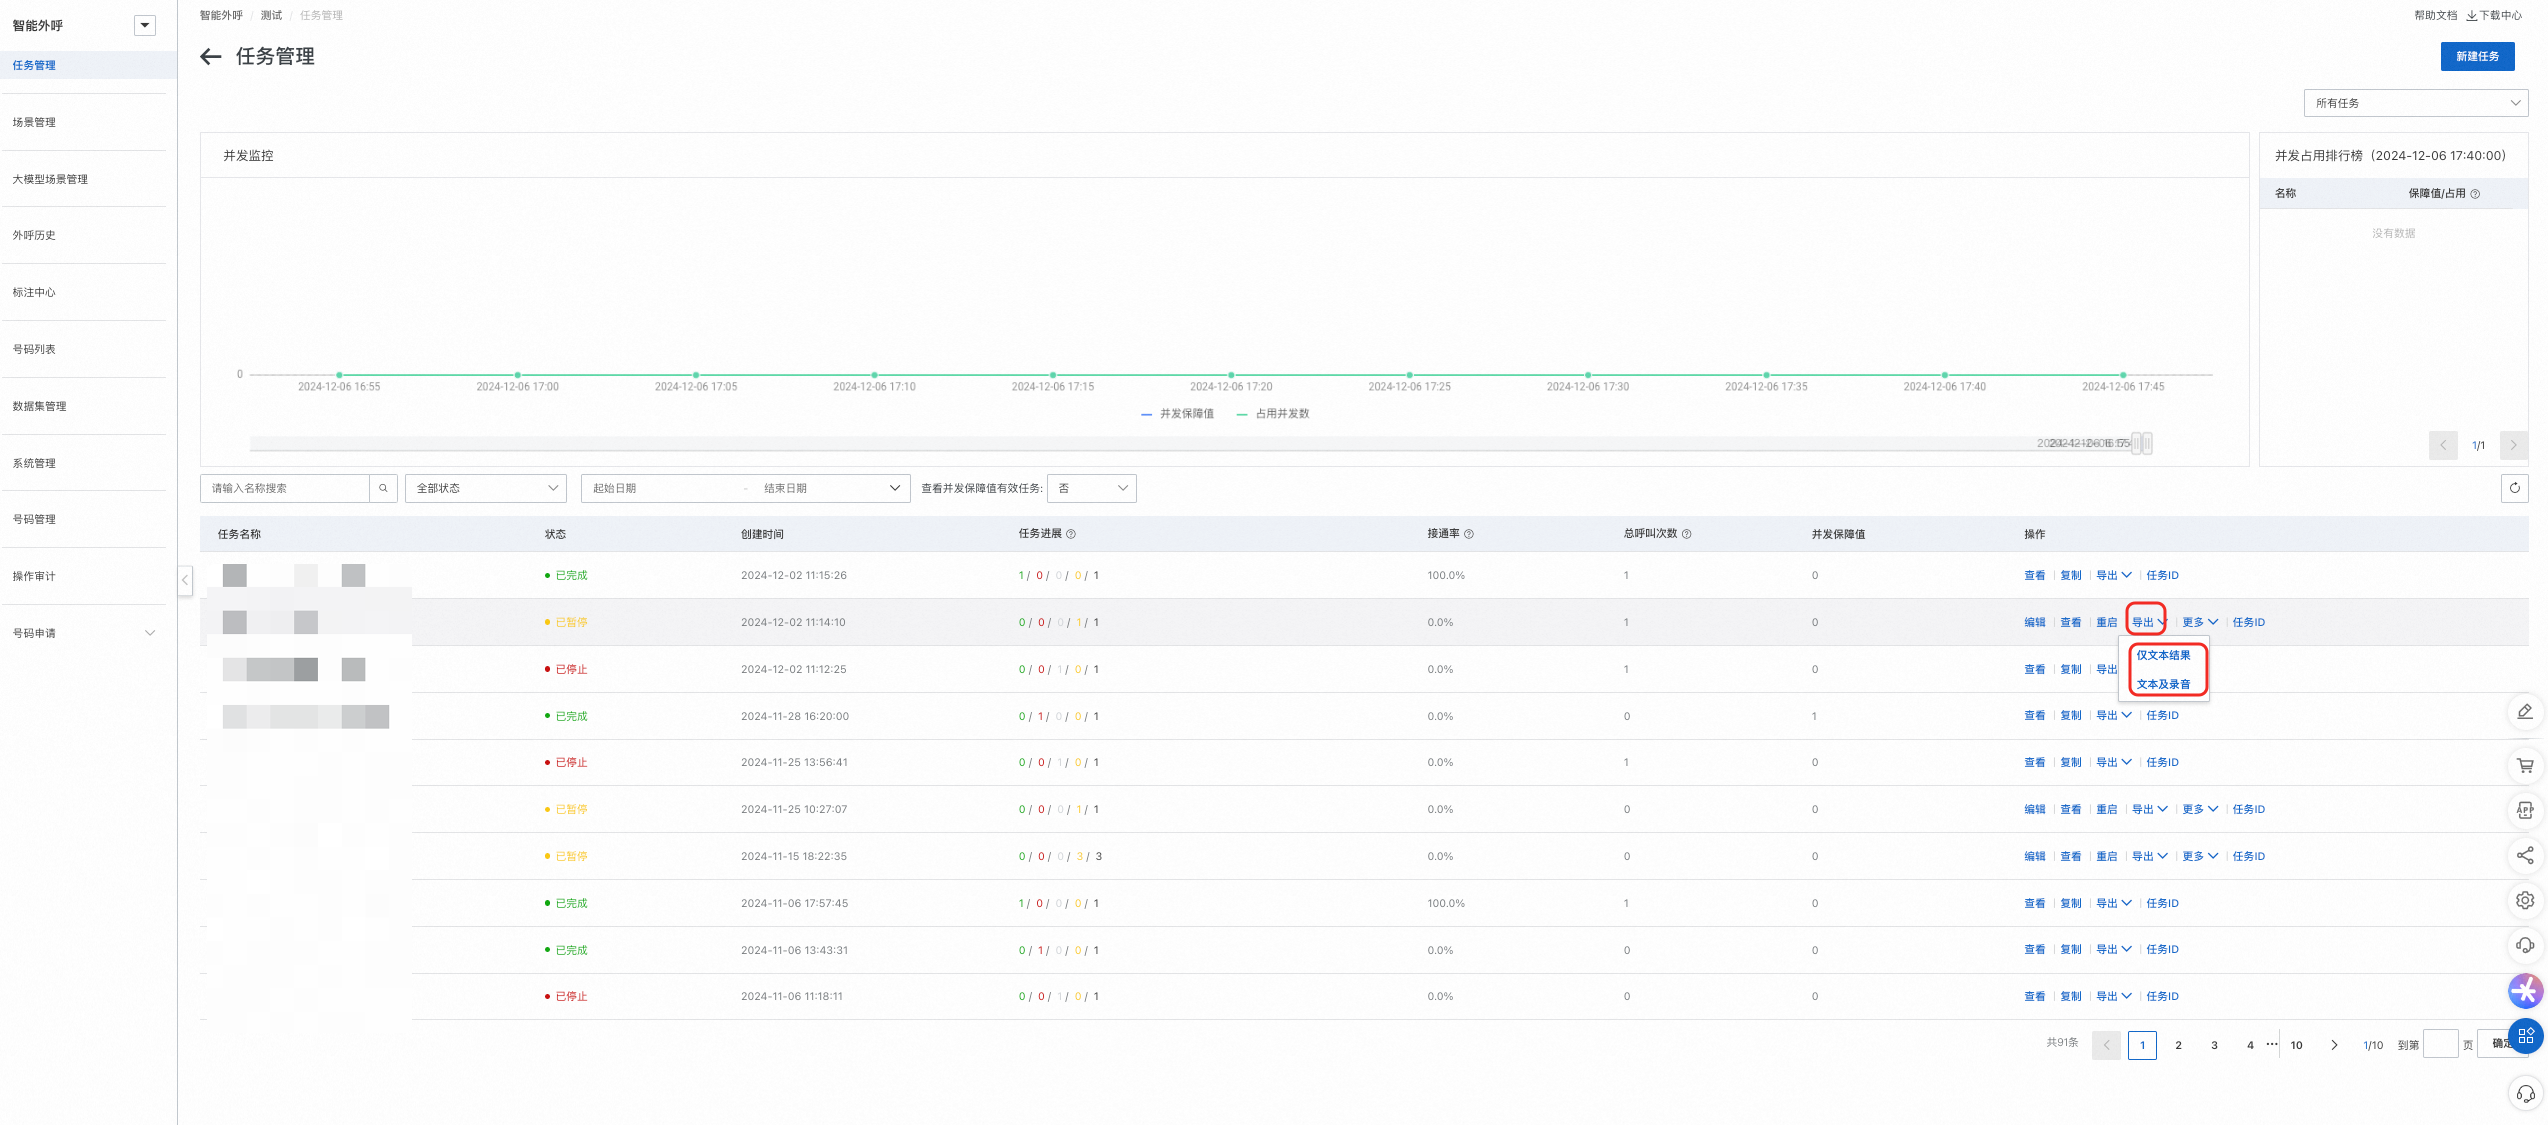Click 测试 breadcrumb link
This screenshot has width=2548, height=1125.
pos(271,15)
